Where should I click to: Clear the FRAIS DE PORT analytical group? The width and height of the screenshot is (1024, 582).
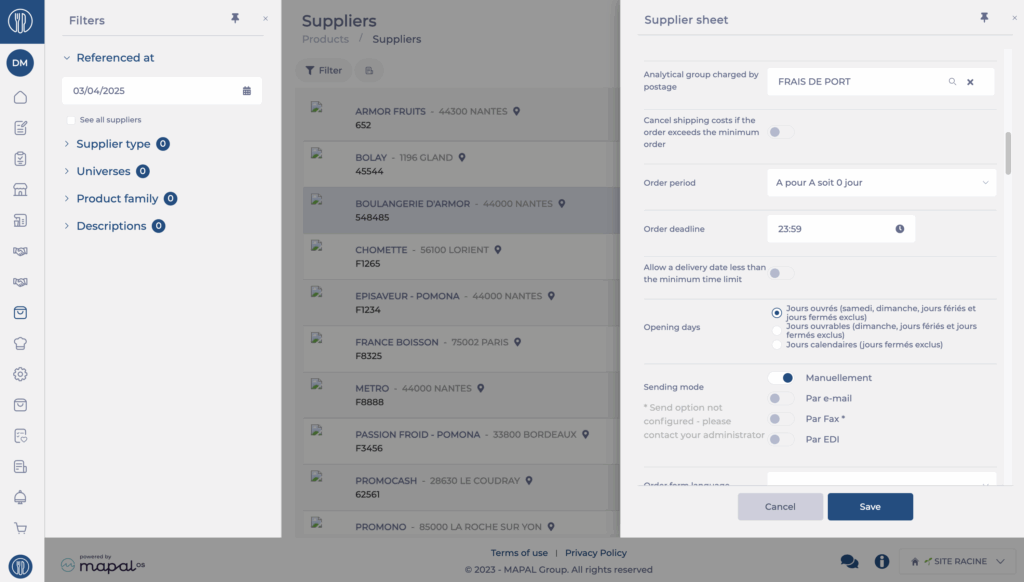click(x=970, y=82)
